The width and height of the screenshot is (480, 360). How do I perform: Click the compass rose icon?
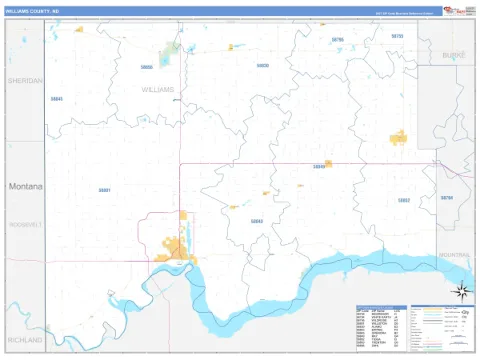pos(462,292)
